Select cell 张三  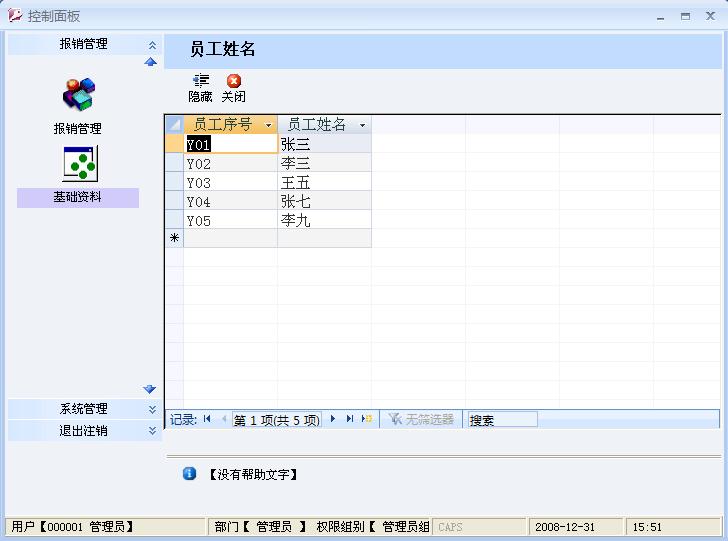click(325, 144)
